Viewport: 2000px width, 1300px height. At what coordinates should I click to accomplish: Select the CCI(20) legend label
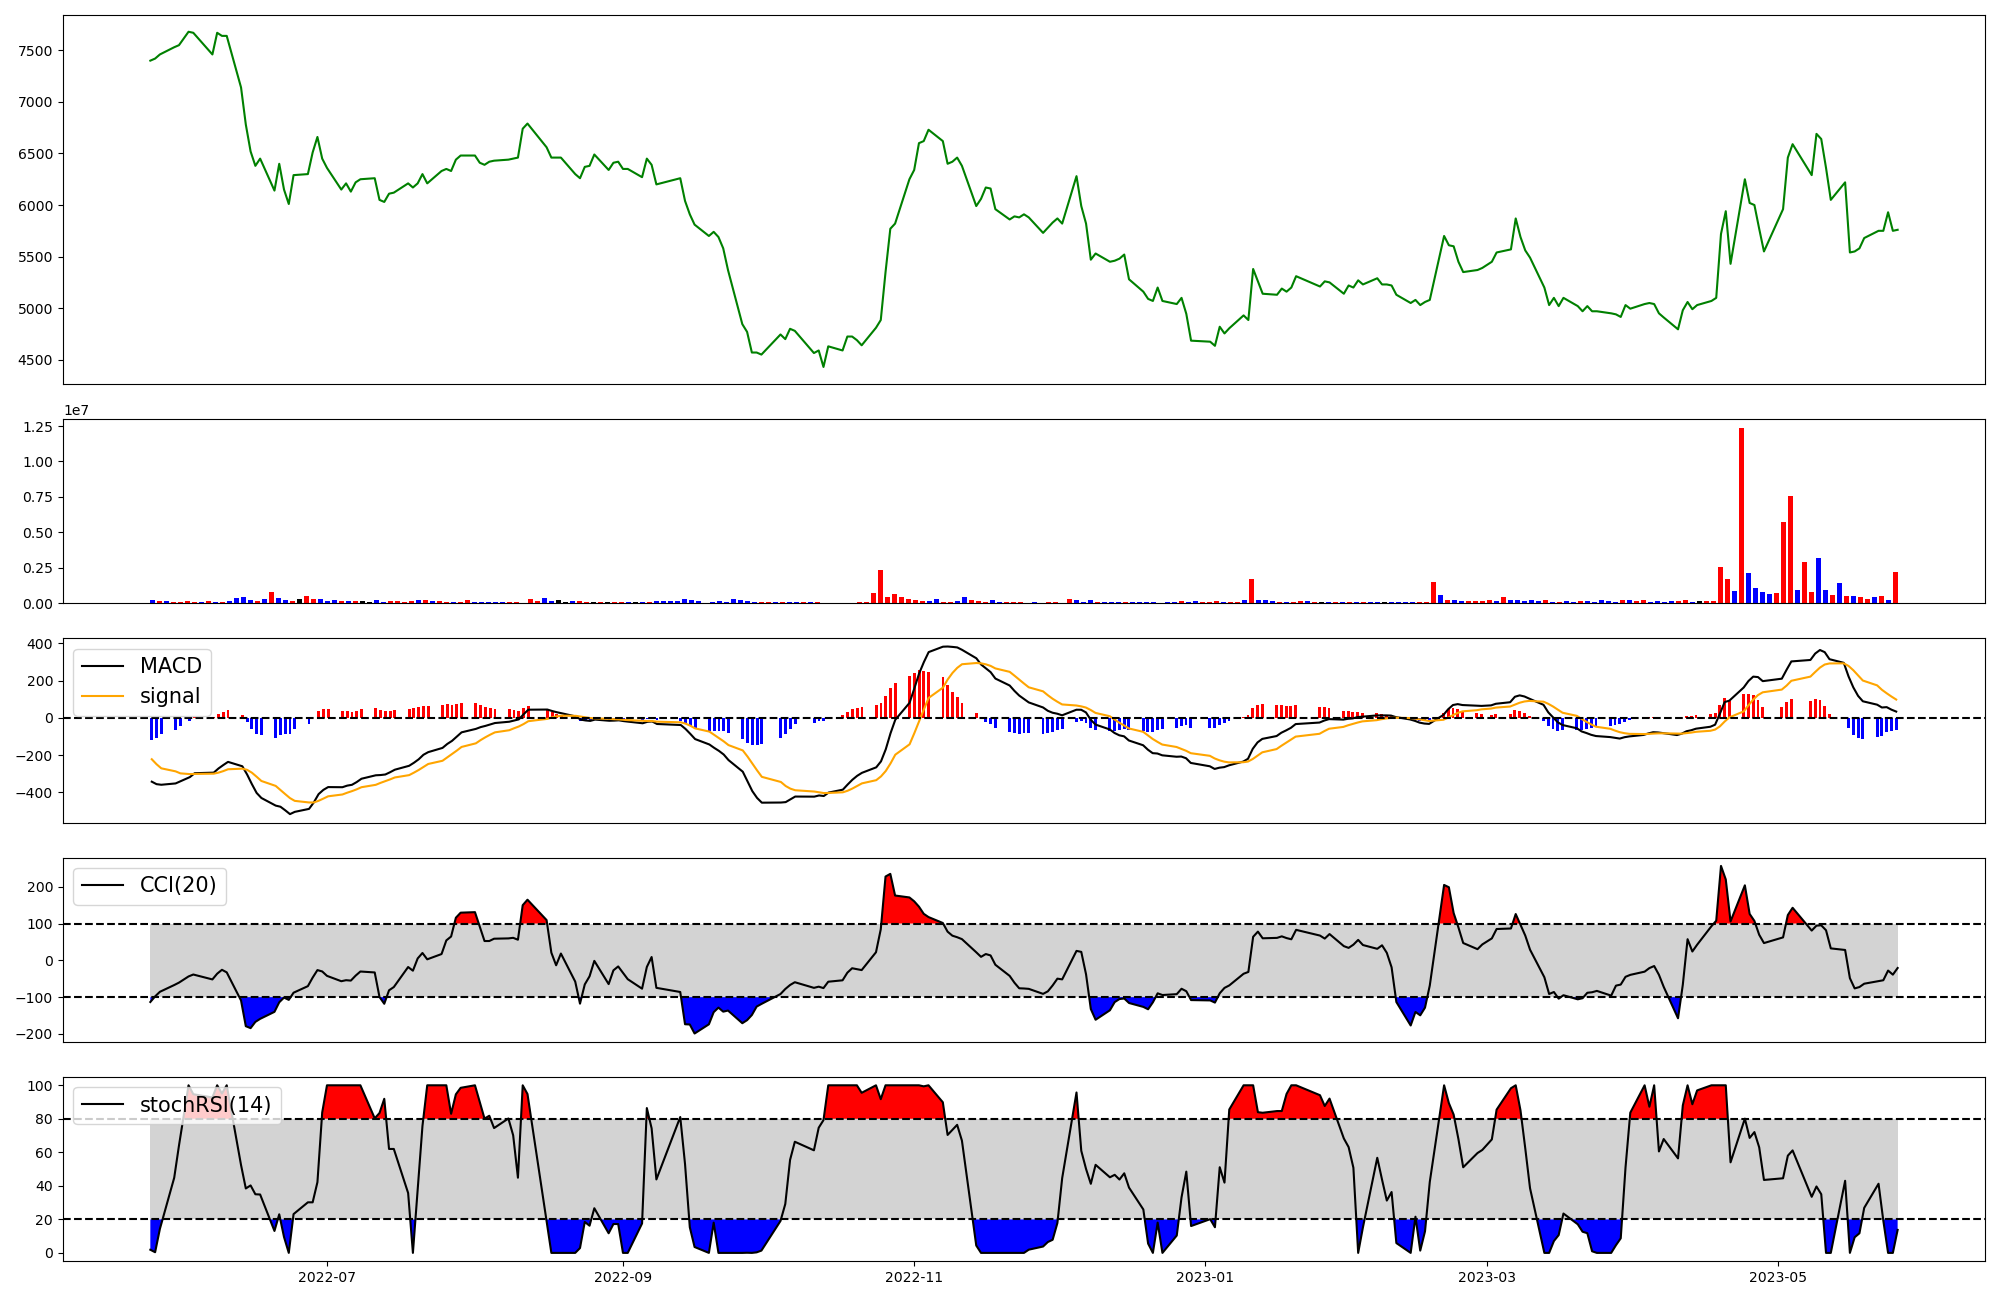click(x=177, y=885)
